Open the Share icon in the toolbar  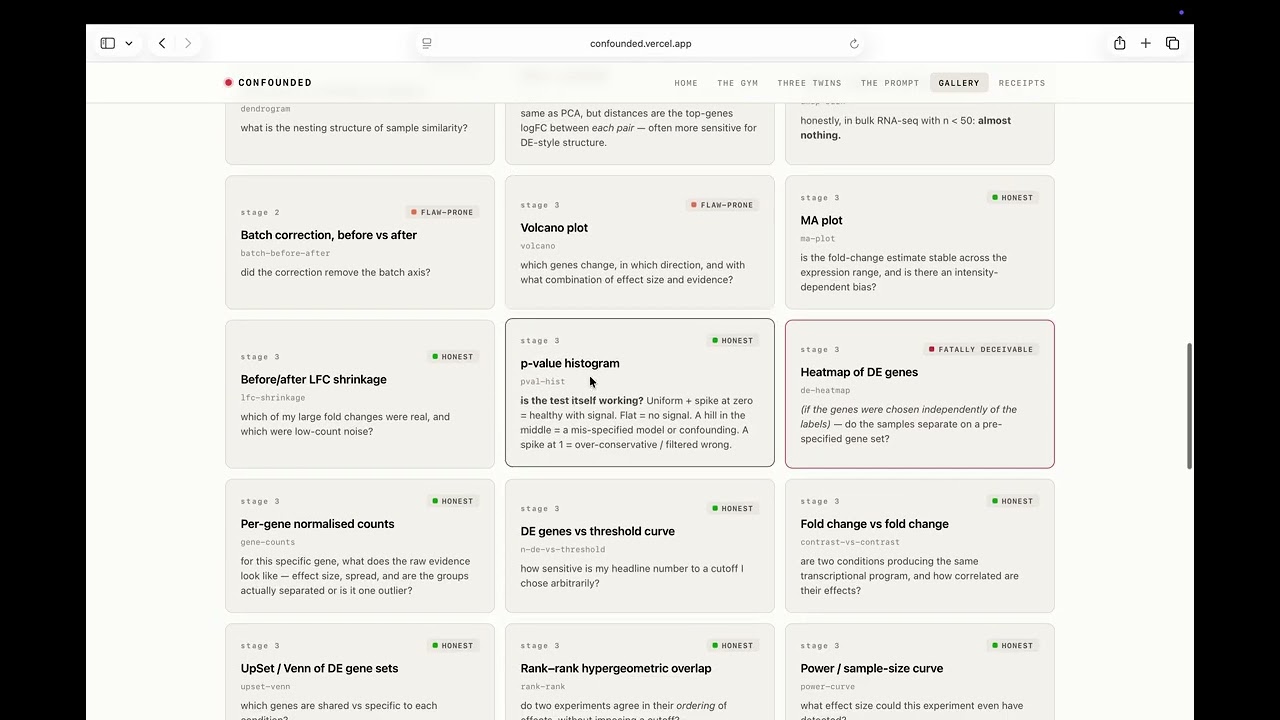(1120, 43)
